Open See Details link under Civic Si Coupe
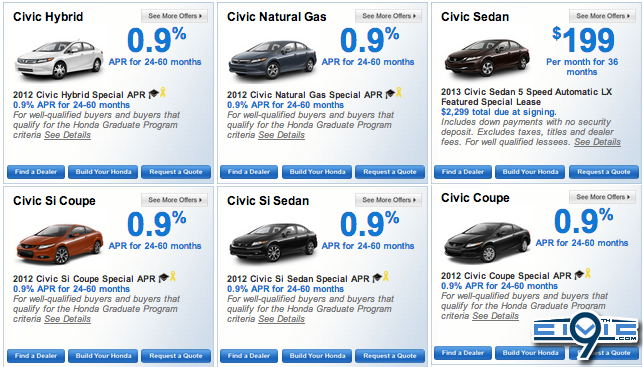Screen dimensions: 643x367 [68, 319]
